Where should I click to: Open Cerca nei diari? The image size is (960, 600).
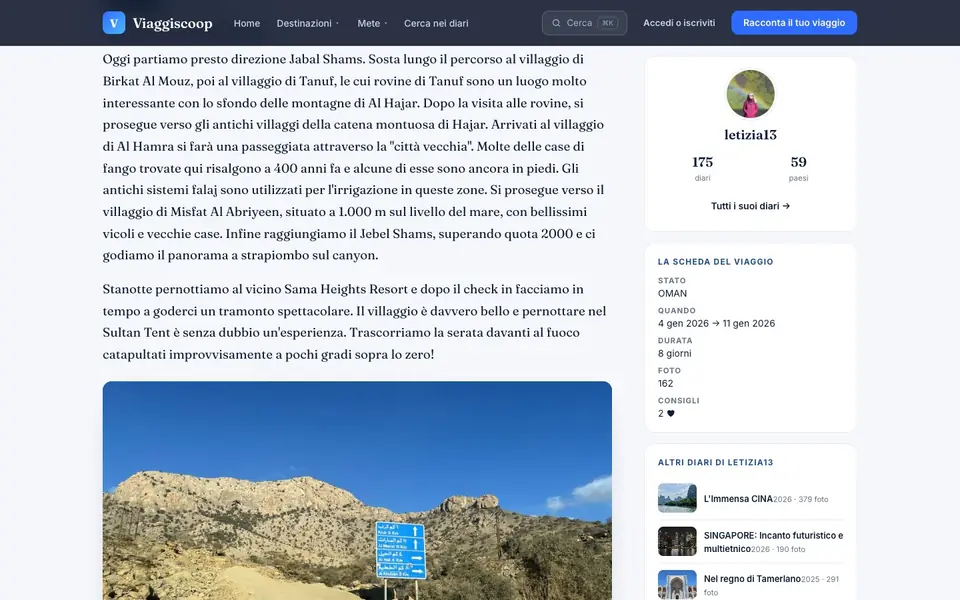436,23
